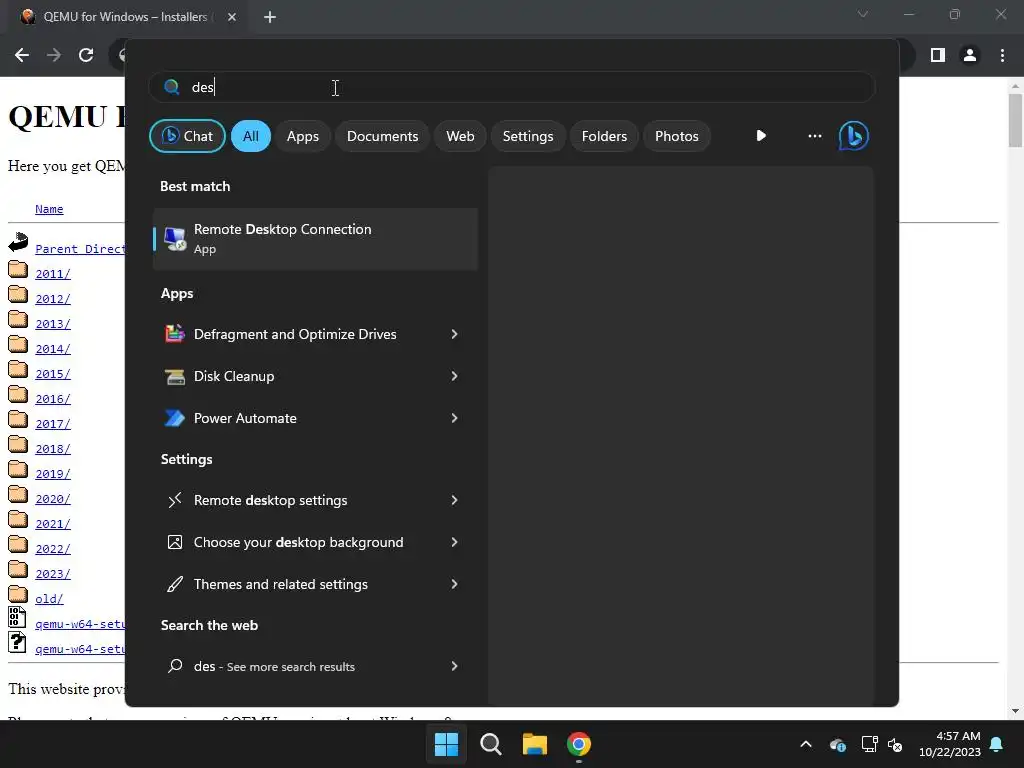The image size is (1024, 768).
Task: Open the old/ directory link
Action: (x=49, y=598)
